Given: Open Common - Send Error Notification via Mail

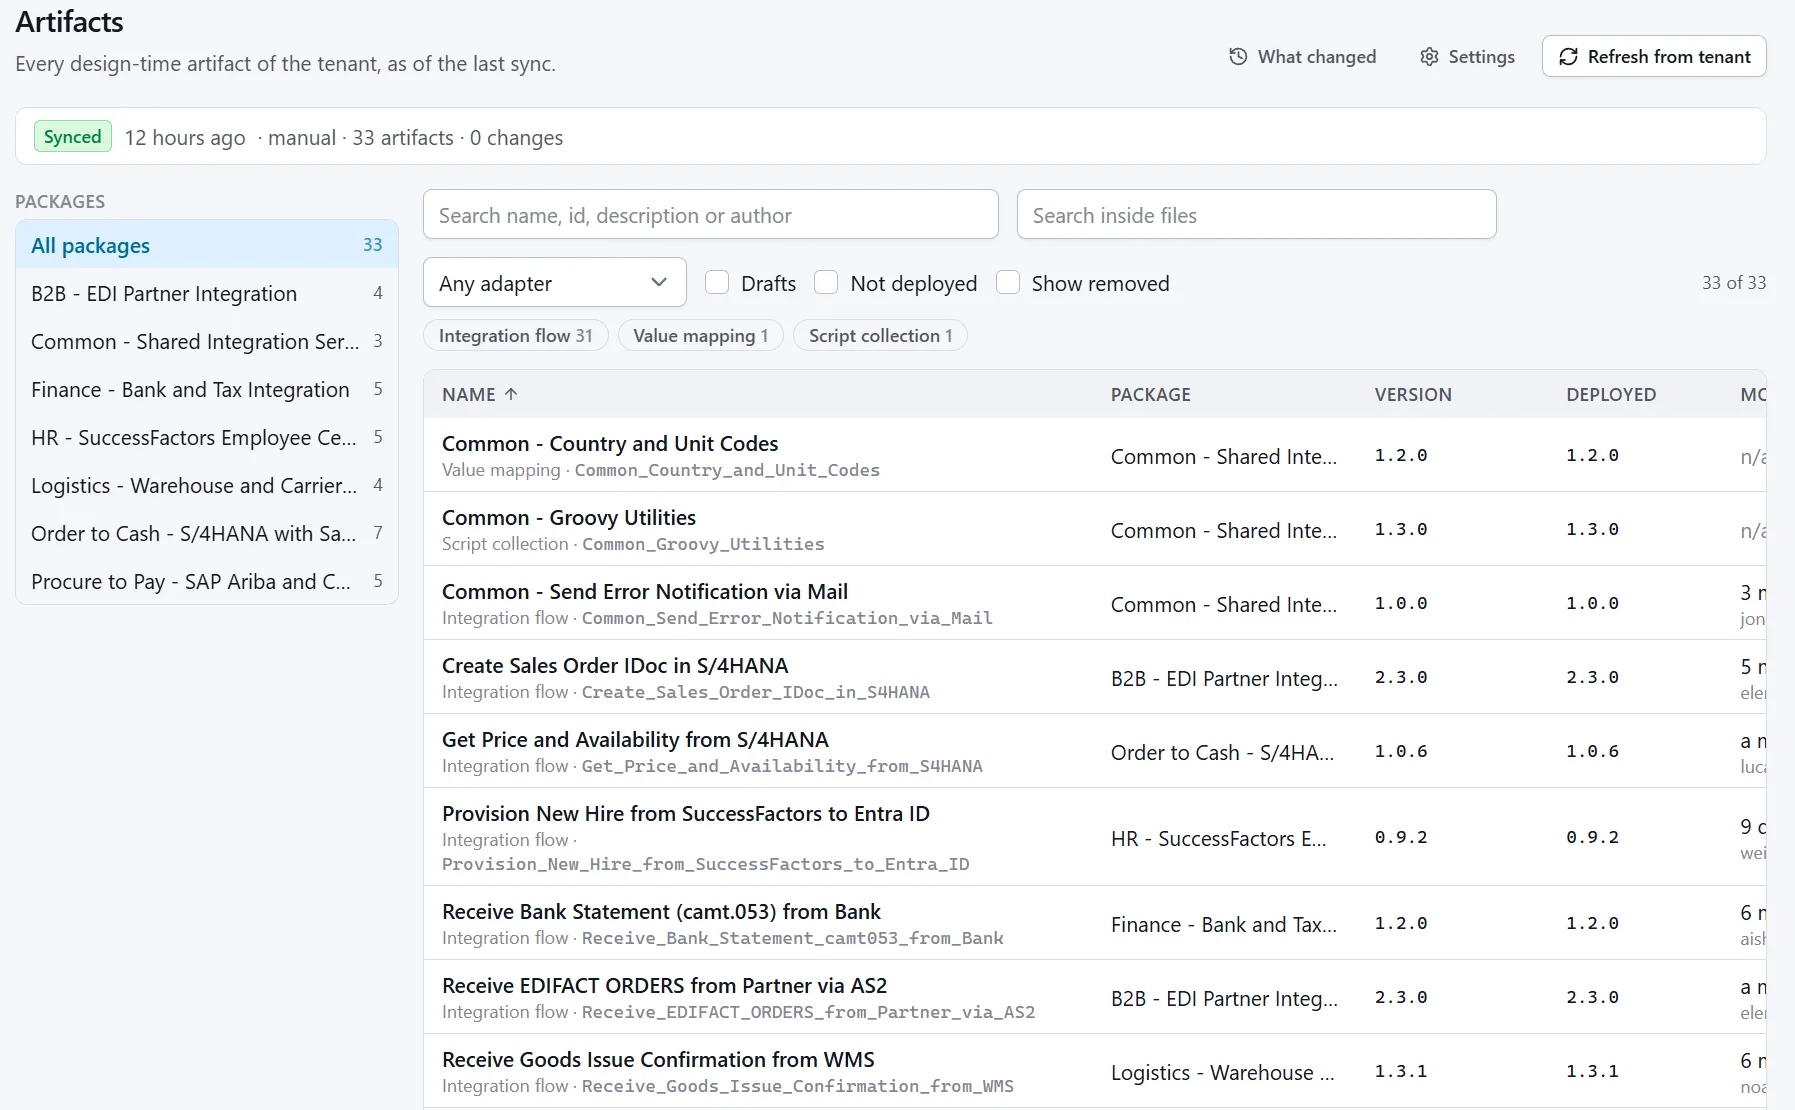Looking at the screenshot, I should click(x=645, y=591).
